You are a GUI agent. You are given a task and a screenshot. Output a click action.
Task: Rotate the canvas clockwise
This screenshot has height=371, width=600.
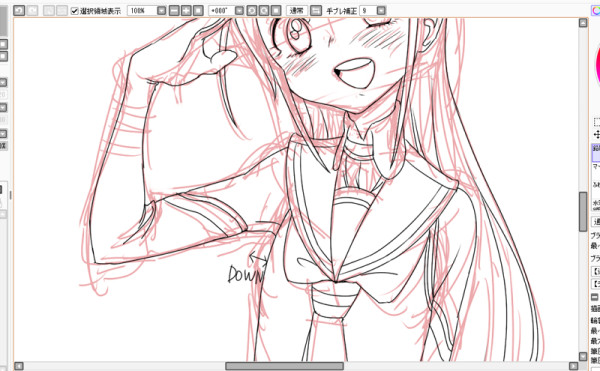[264, 11]
